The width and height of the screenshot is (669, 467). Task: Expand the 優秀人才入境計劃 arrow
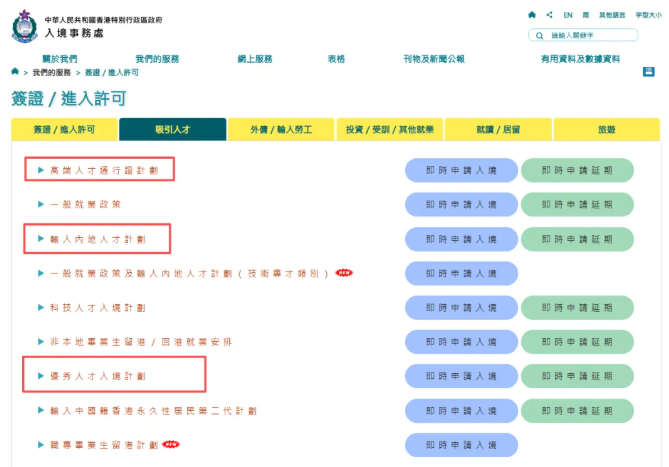point(41,376)
